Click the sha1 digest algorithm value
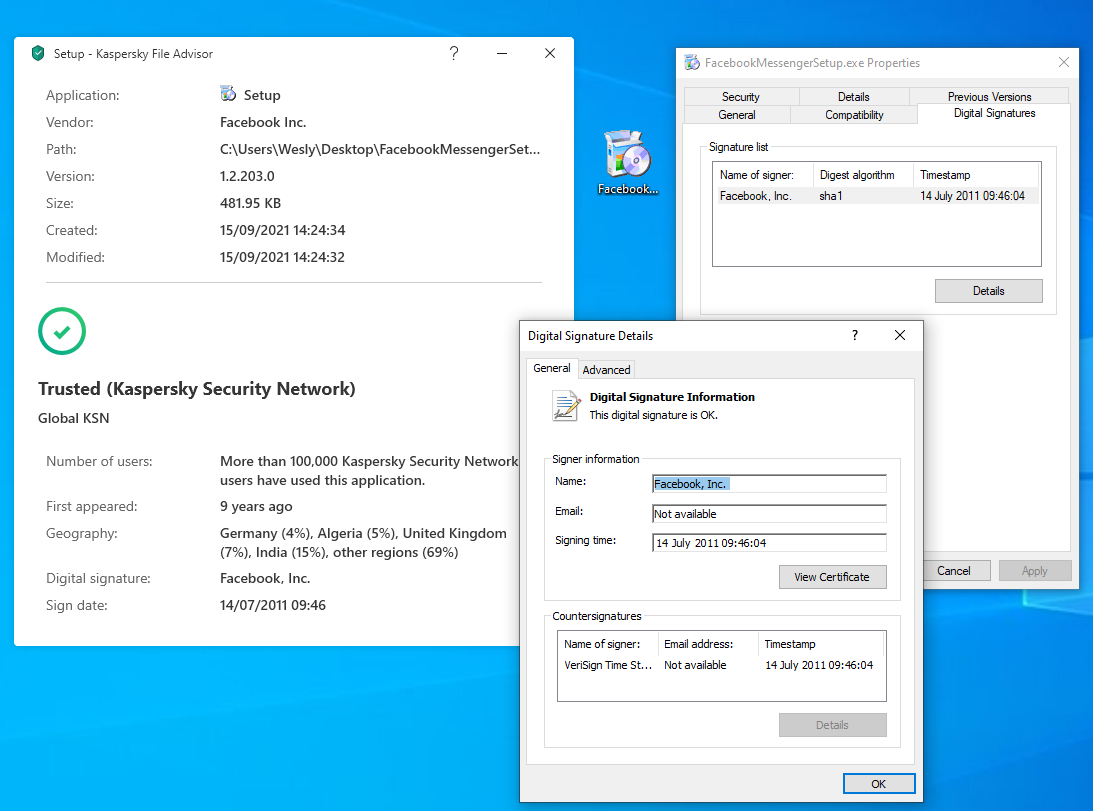 click(830, 196)
